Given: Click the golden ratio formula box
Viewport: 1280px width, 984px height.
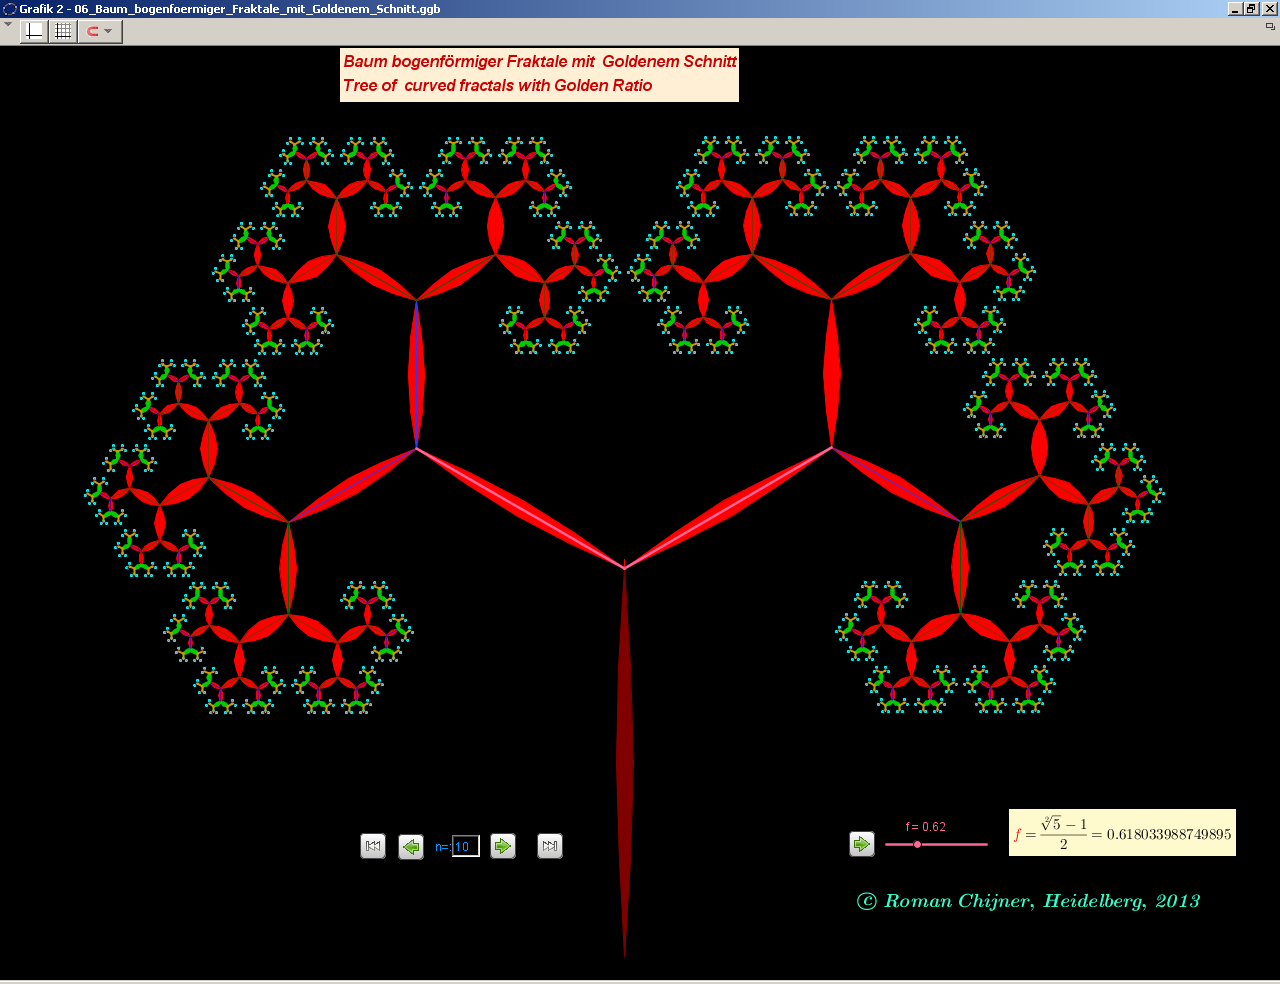Looking at the screenshot, I should pos(1122,833).
